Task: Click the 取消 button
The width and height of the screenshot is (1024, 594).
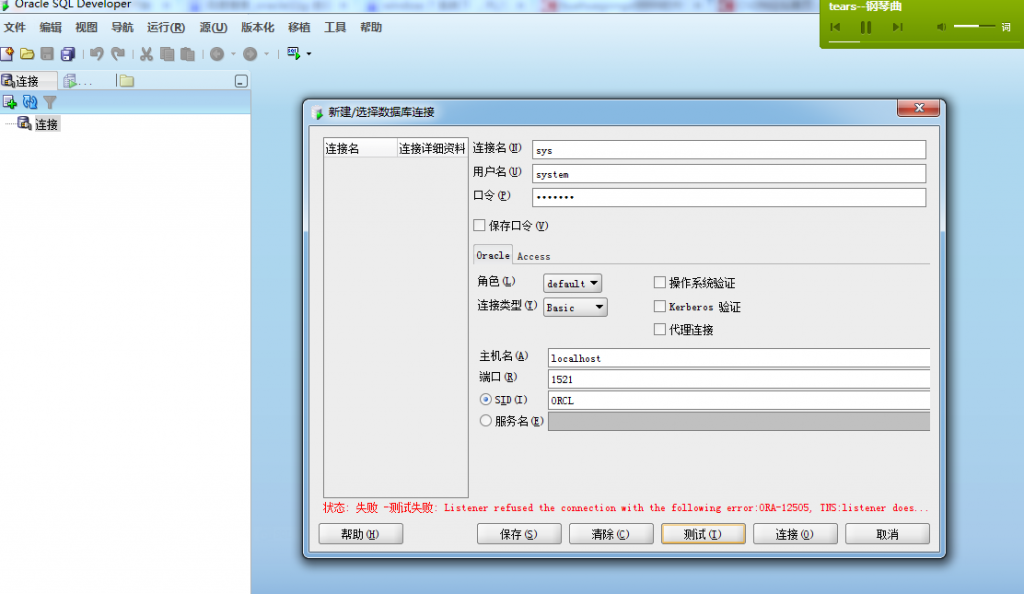Action: coord(888,534)
